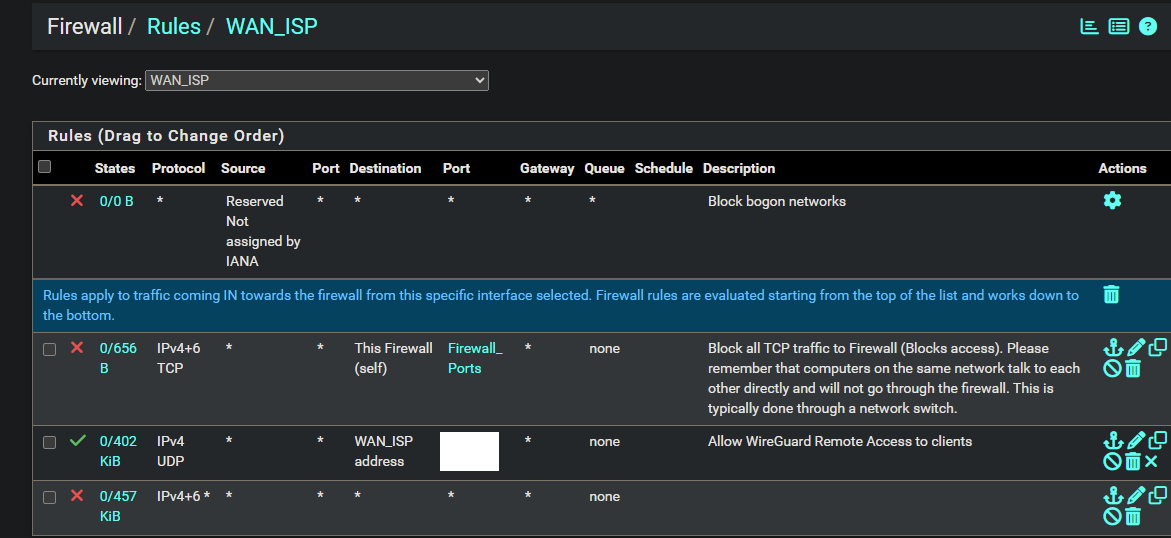The width and height of the screenshot is (1171, 538).
Task: Click the Schedule column header
Action: 663,168
